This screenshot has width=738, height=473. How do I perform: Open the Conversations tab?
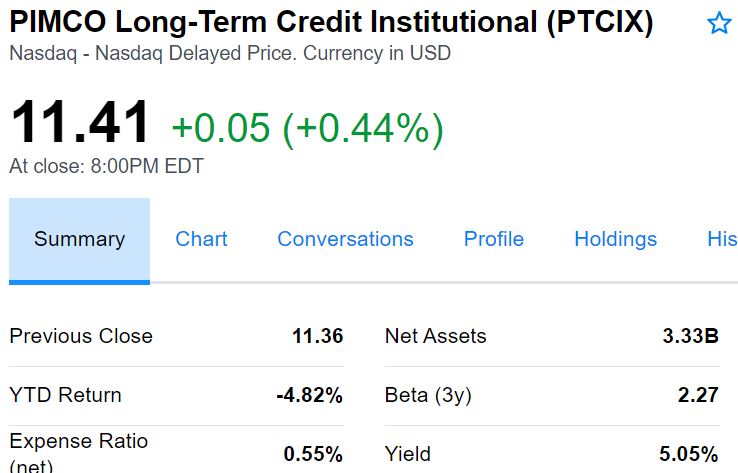coord(345,239)
